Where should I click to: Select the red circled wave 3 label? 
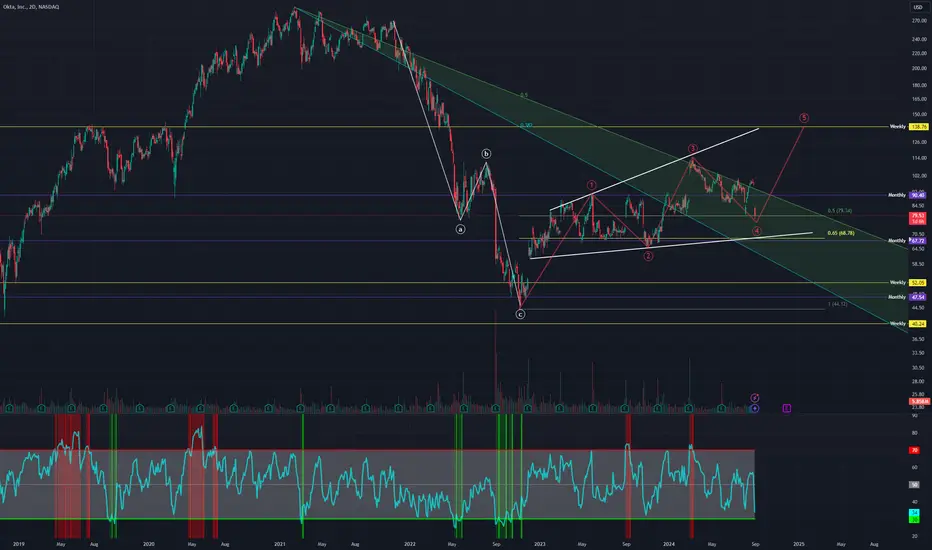tap(692, 149)
